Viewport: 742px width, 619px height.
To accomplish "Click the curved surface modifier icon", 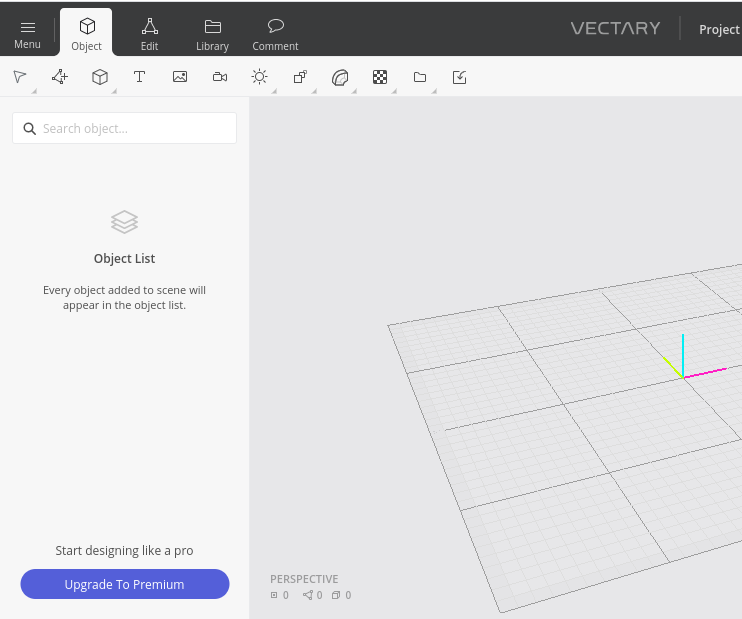I will pyautogui.click(x=340, y=77).
